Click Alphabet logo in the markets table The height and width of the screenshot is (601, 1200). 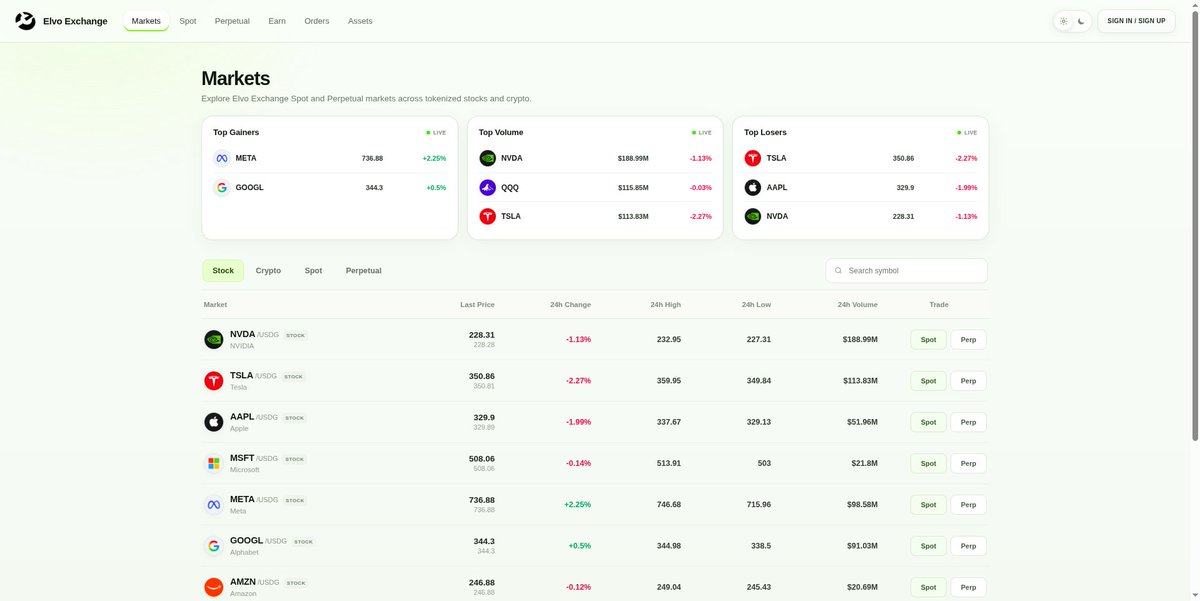(213, 546)
